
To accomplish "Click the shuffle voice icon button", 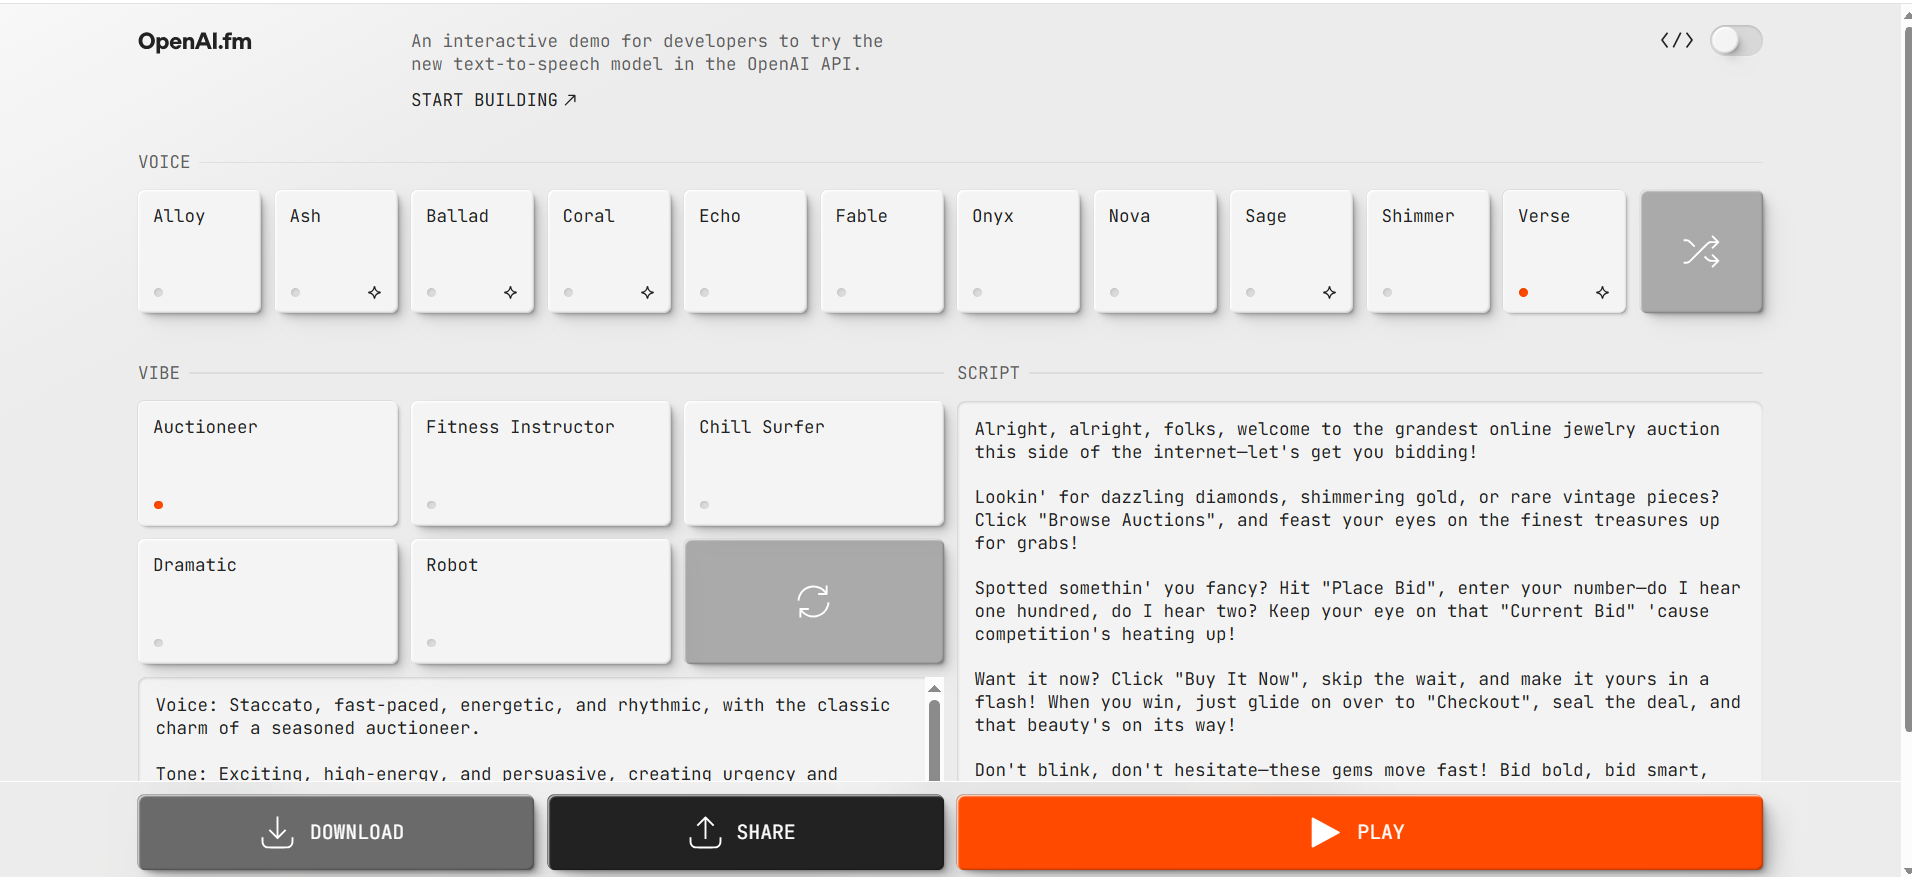I will (x=1701, y=252).
